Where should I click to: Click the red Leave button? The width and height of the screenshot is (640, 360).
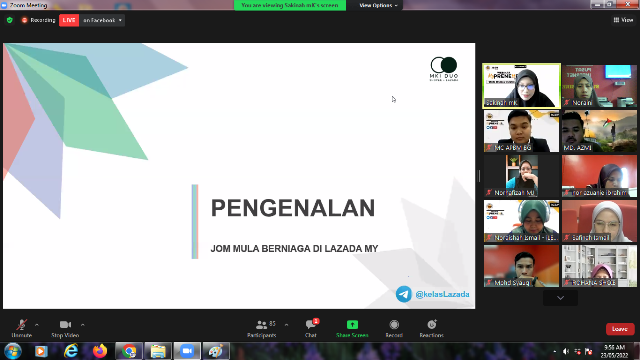coord(620,329)
